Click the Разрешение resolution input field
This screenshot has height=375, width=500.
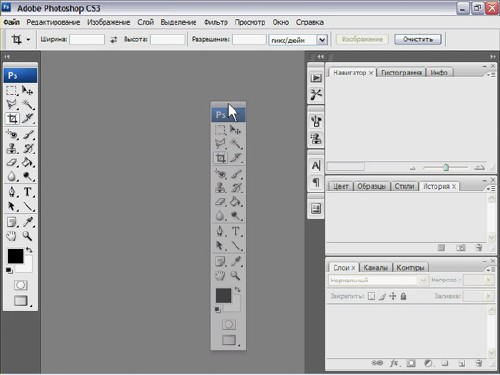point(249,40)
